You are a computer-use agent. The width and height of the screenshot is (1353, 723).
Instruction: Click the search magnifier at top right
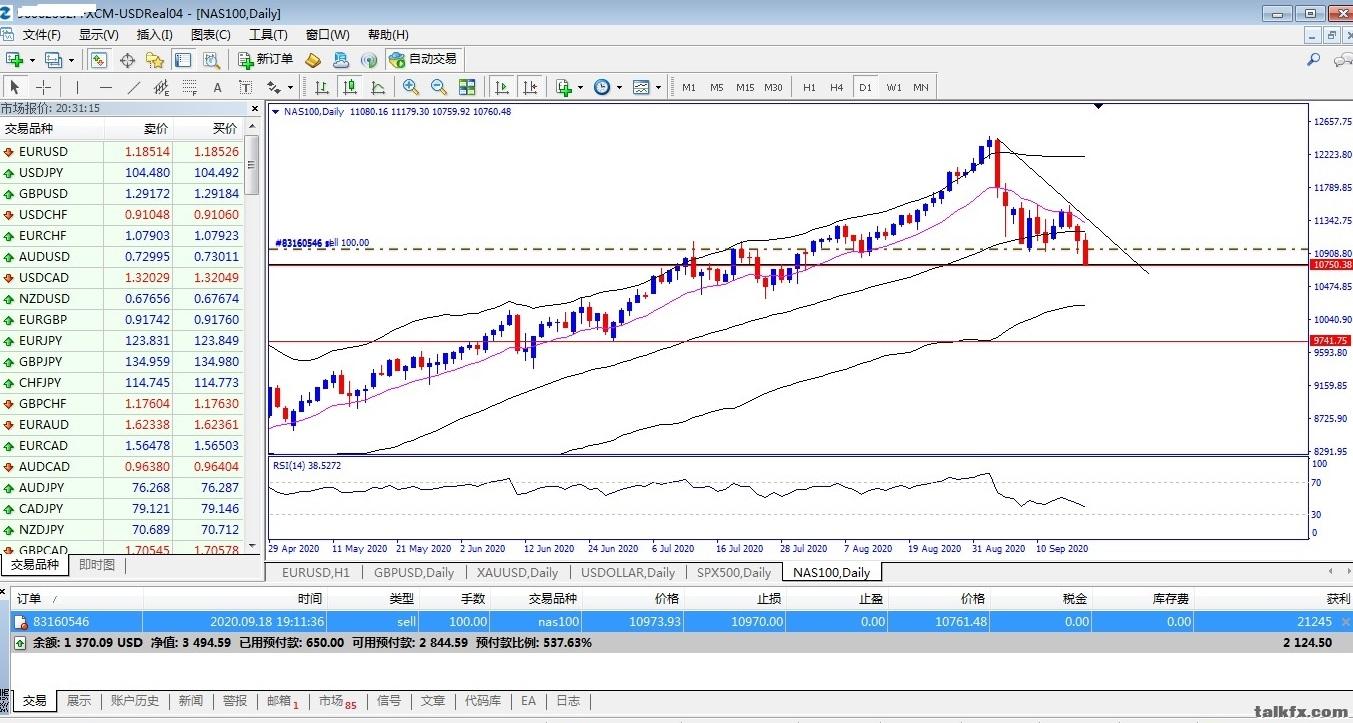(1314, 60)
